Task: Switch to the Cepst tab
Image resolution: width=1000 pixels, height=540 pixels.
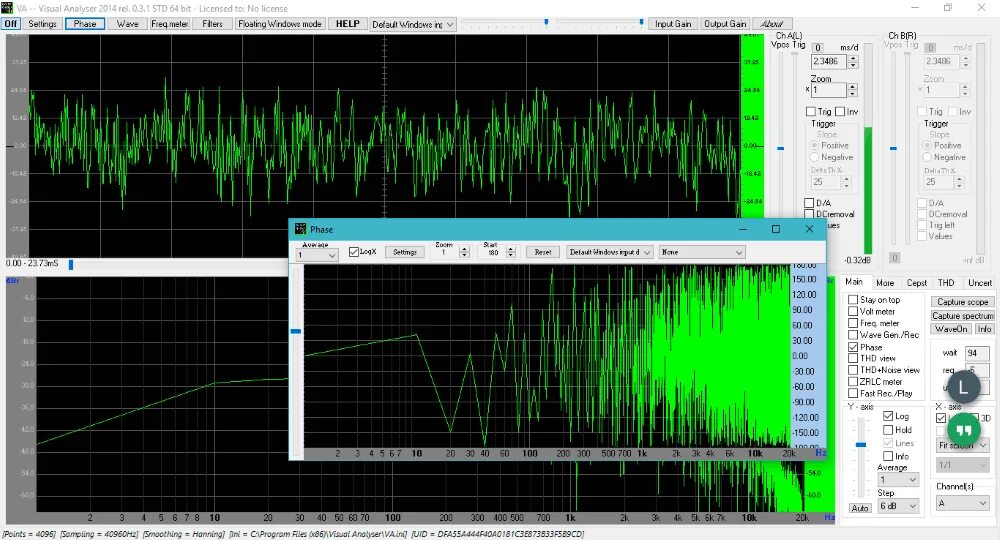Action: coord(916,282)
